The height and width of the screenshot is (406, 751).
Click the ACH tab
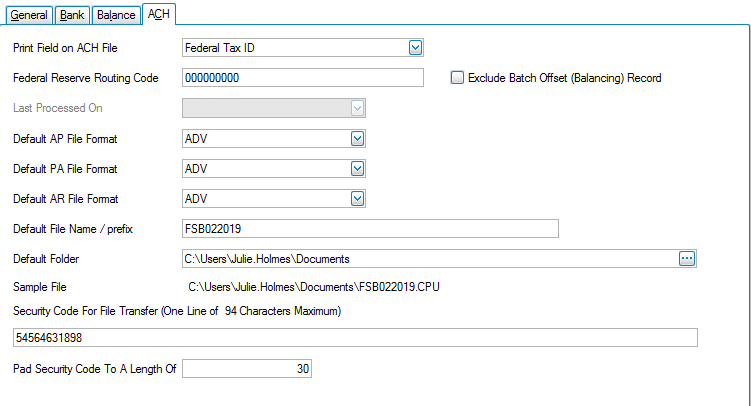[158, 14]
